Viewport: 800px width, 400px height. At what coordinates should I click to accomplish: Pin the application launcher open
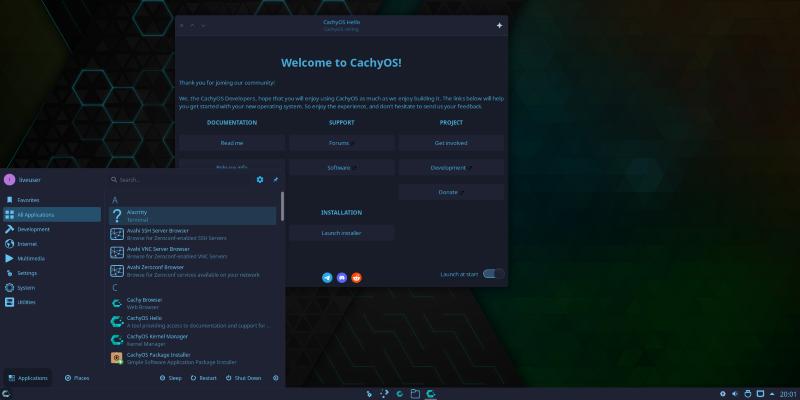tap(276, 180)
